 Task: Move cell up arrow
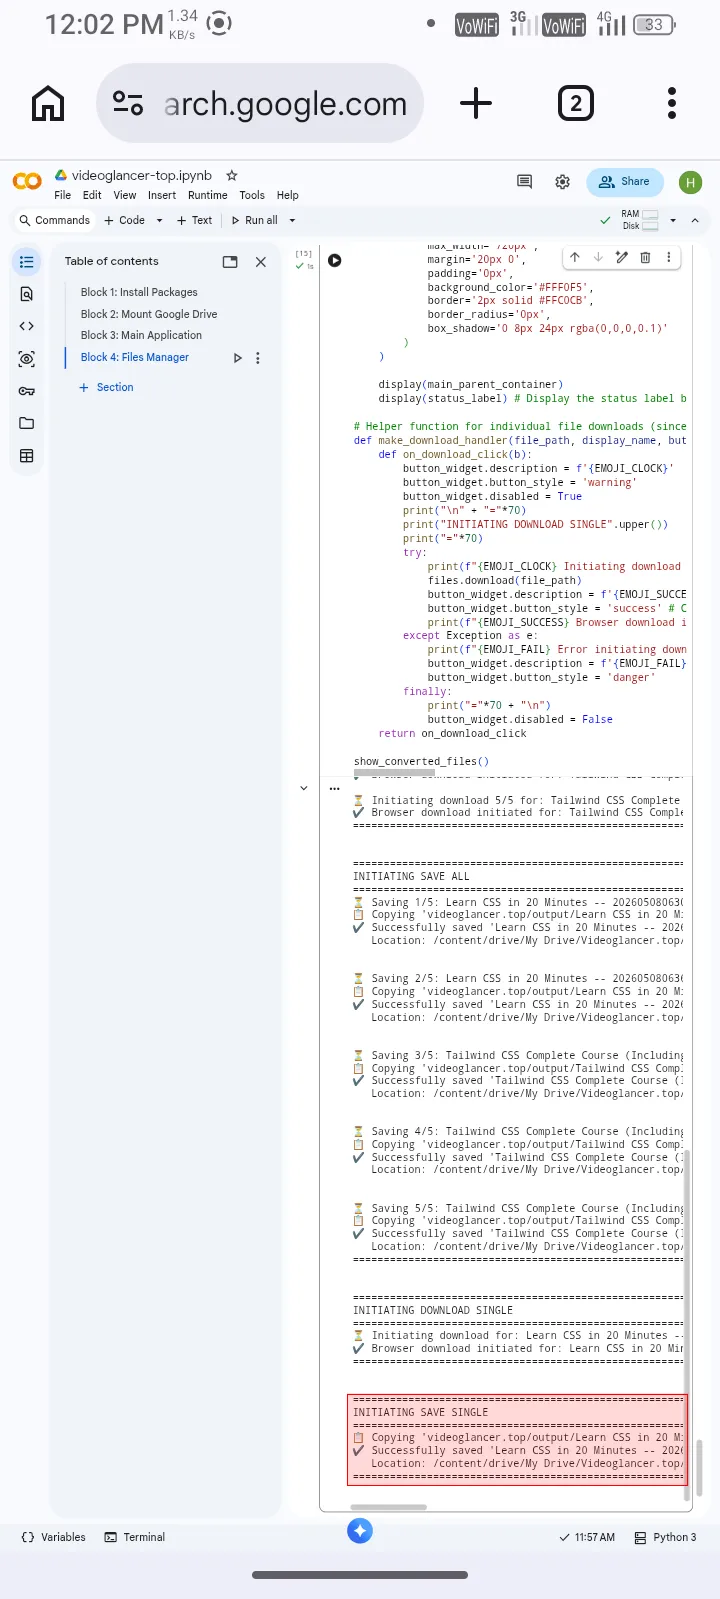575,257
